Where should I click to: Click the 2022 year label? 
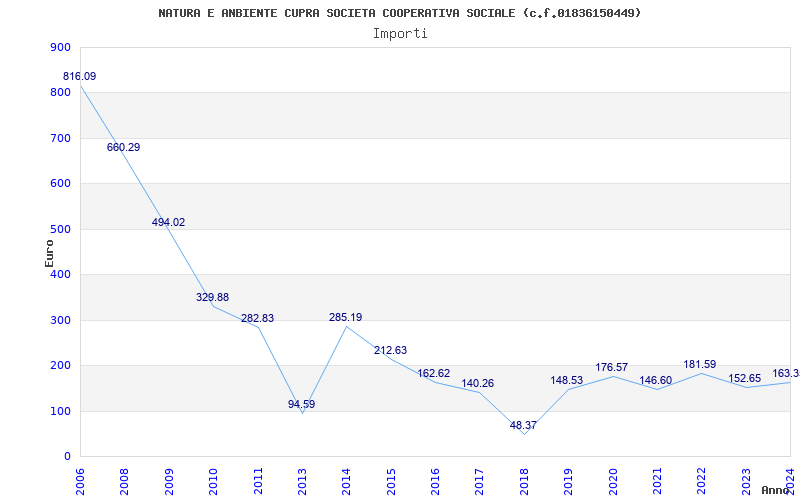(701, 481)
